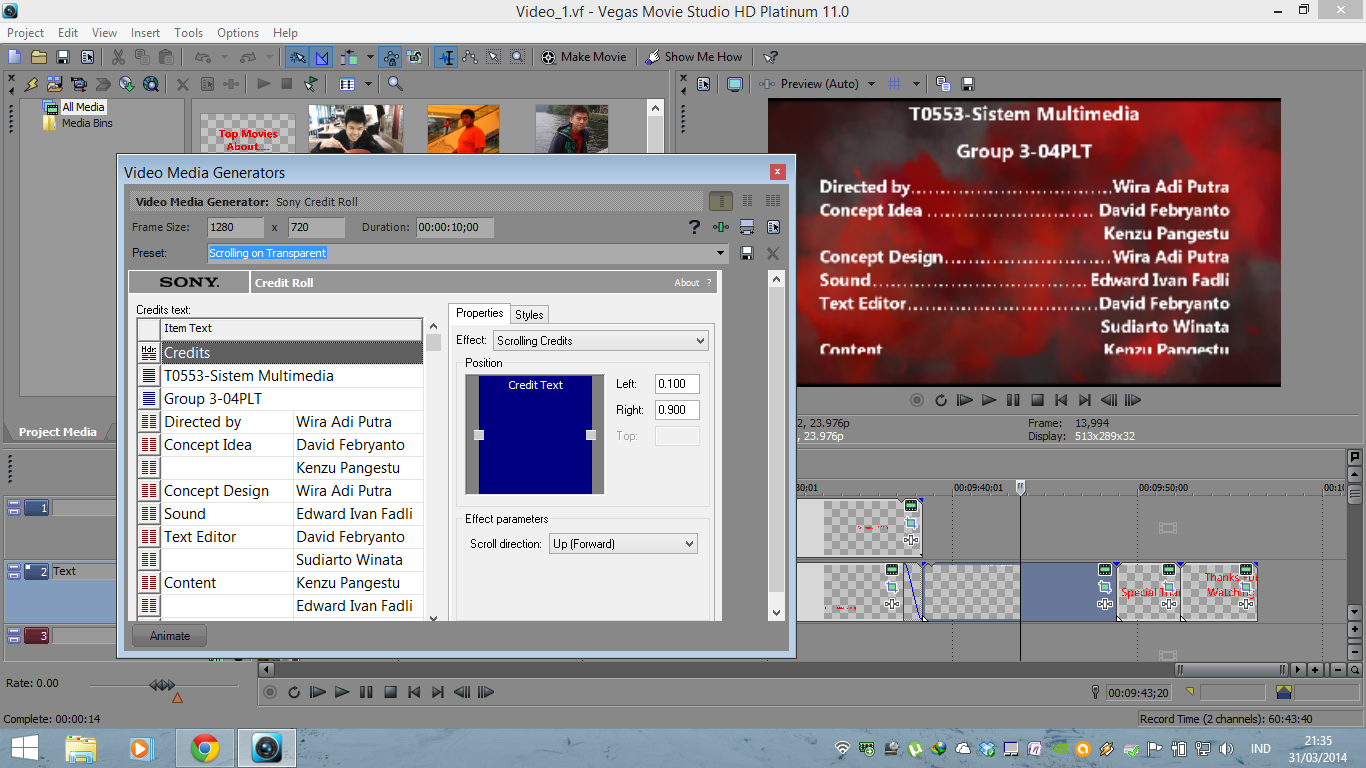Expand the Effect dropdown showing Scrolling Credits
Viewport: 1366px width, 768px height.
coord(700,341)
